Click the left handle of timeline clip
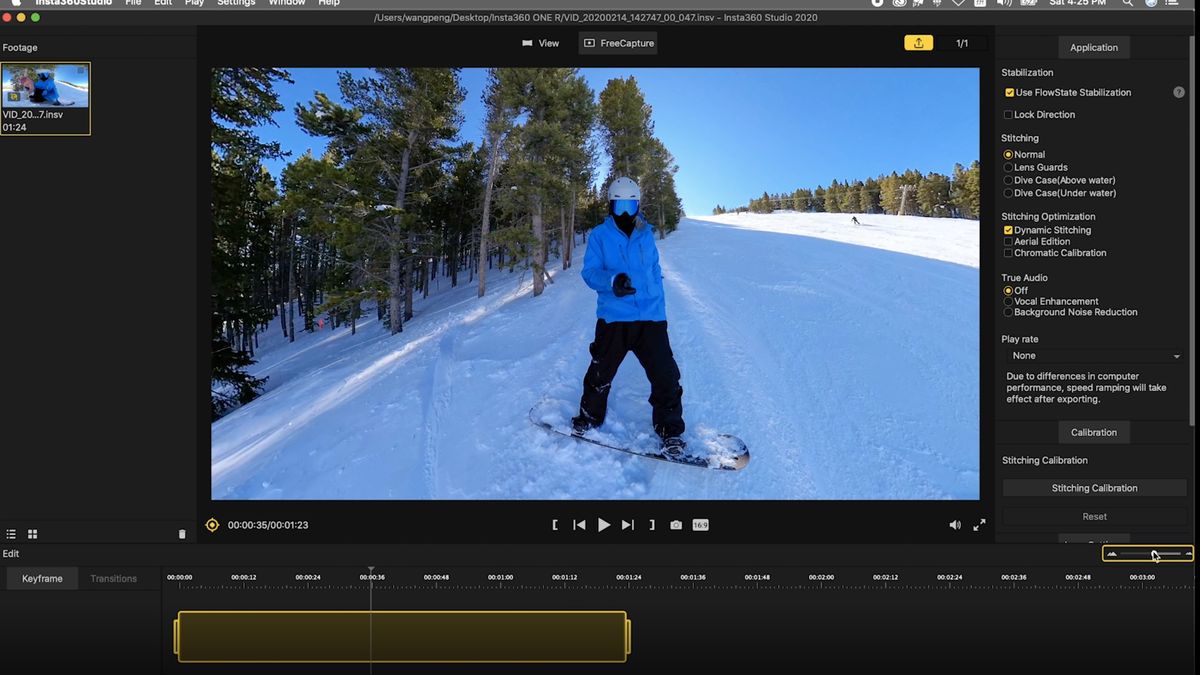Screen dimensions: 1200x675 (x=176, y=637)
